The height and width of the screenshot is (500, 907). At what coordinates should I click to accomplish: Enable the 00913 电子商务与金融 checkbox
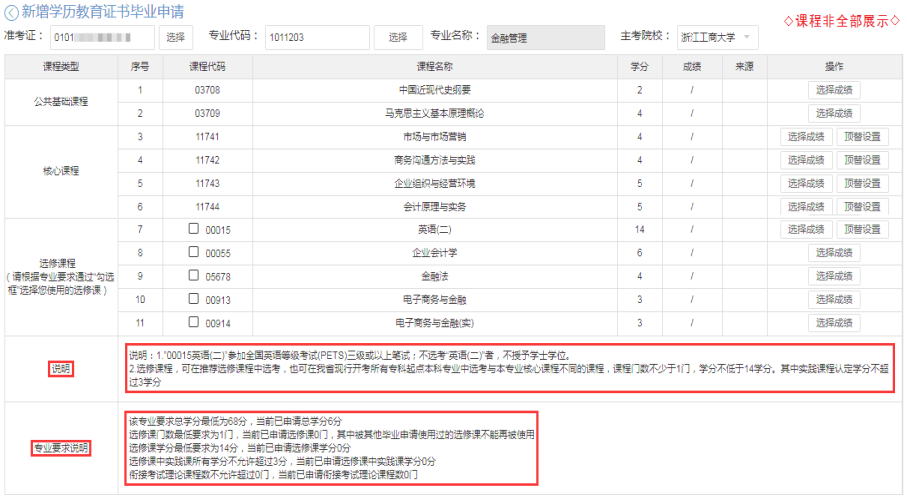[194, 299]
